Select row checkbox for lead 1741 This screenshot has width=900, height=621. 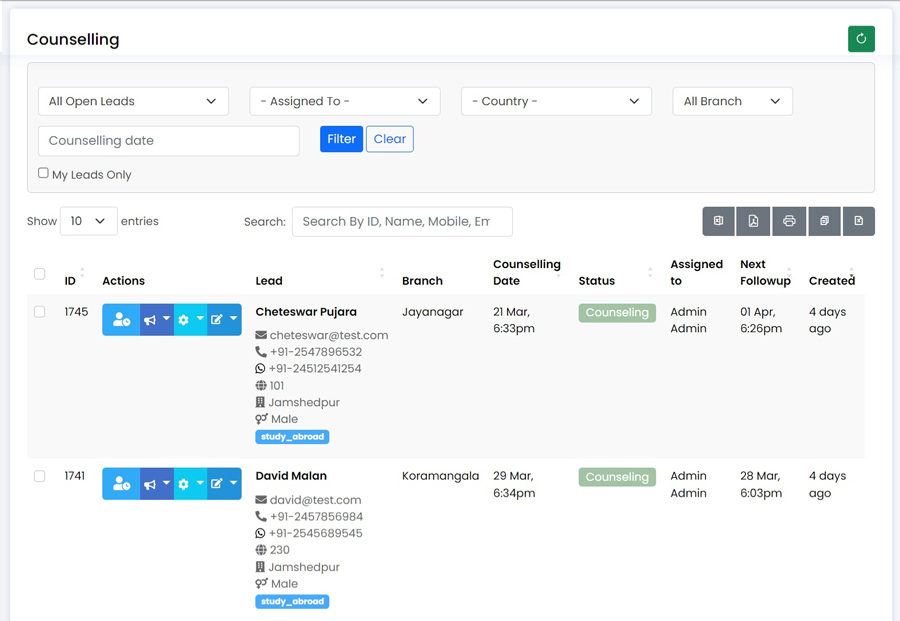(x=40, y=476)
